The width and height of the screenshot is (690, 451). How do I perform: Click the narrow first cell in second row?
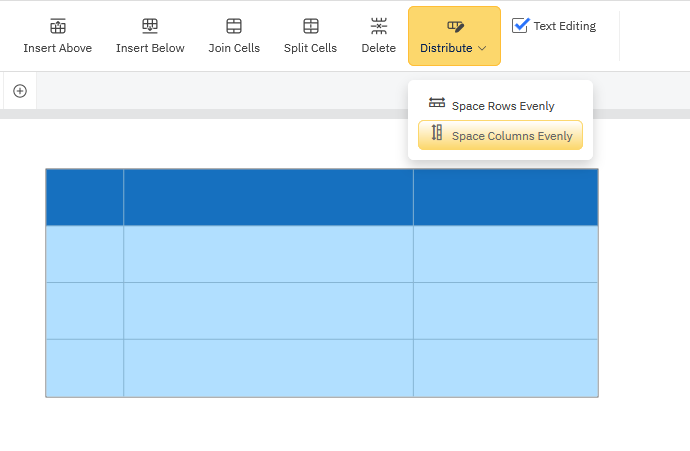pyautogui.click(x=85, y=254)
